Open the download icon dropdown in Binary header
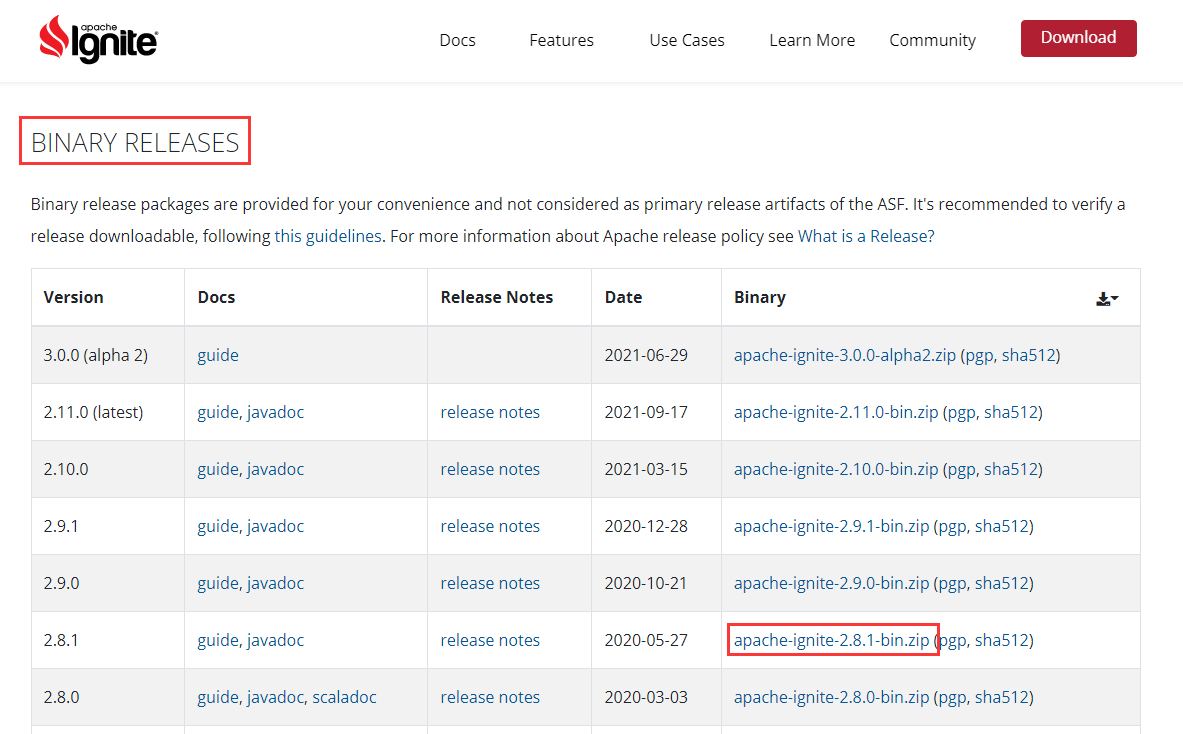 [1107, 299]
